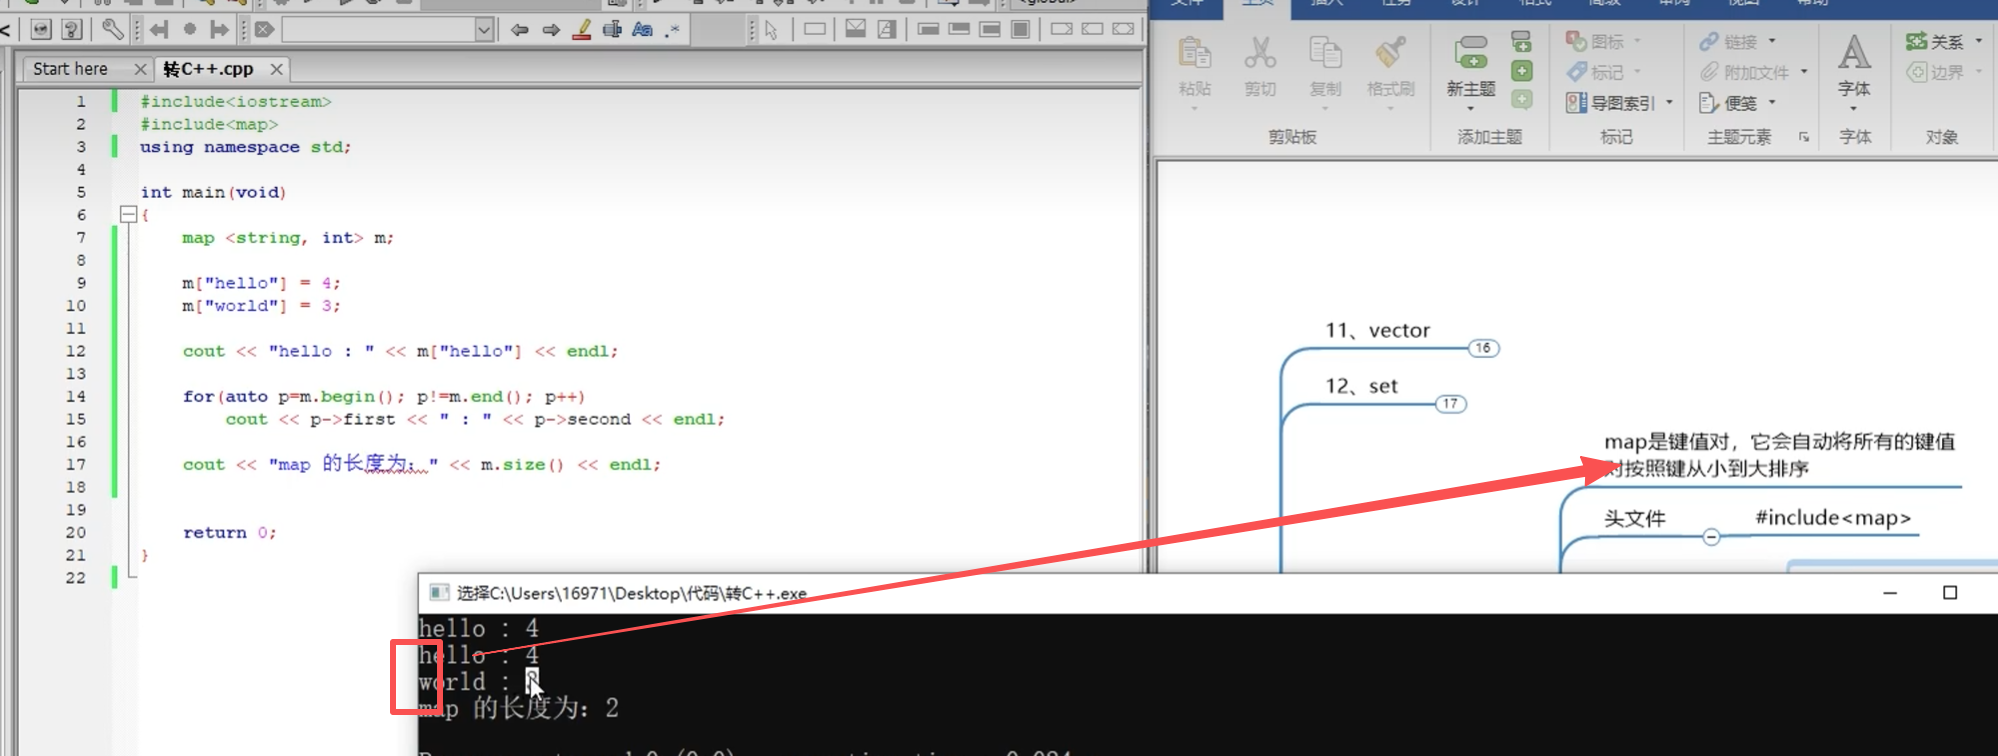Switch to the Start here tab
The width and height of the screenshot is (1998, 756).
(70, 69)
